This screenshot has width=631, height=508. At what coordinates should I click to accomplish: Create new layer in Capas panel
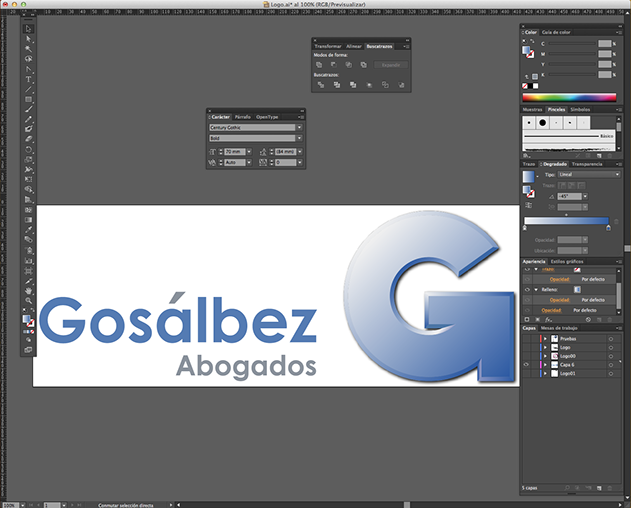599,488
